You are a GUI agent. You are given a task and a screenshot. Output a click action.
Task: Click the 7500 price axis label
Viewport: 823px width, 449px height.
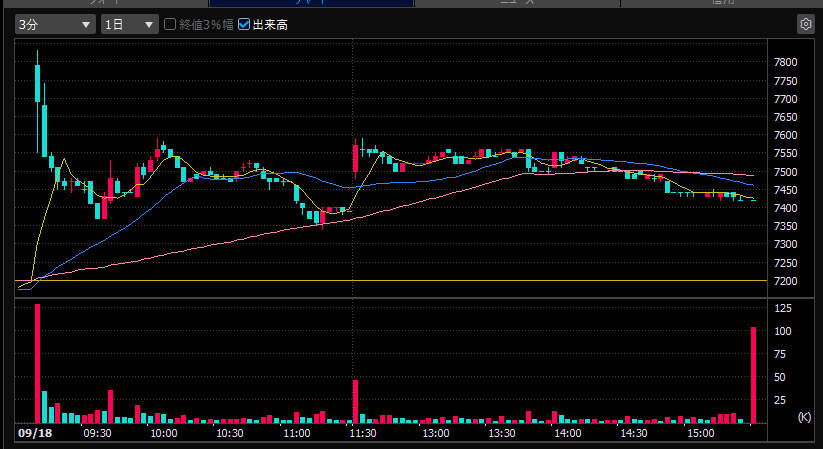point(786,172)
